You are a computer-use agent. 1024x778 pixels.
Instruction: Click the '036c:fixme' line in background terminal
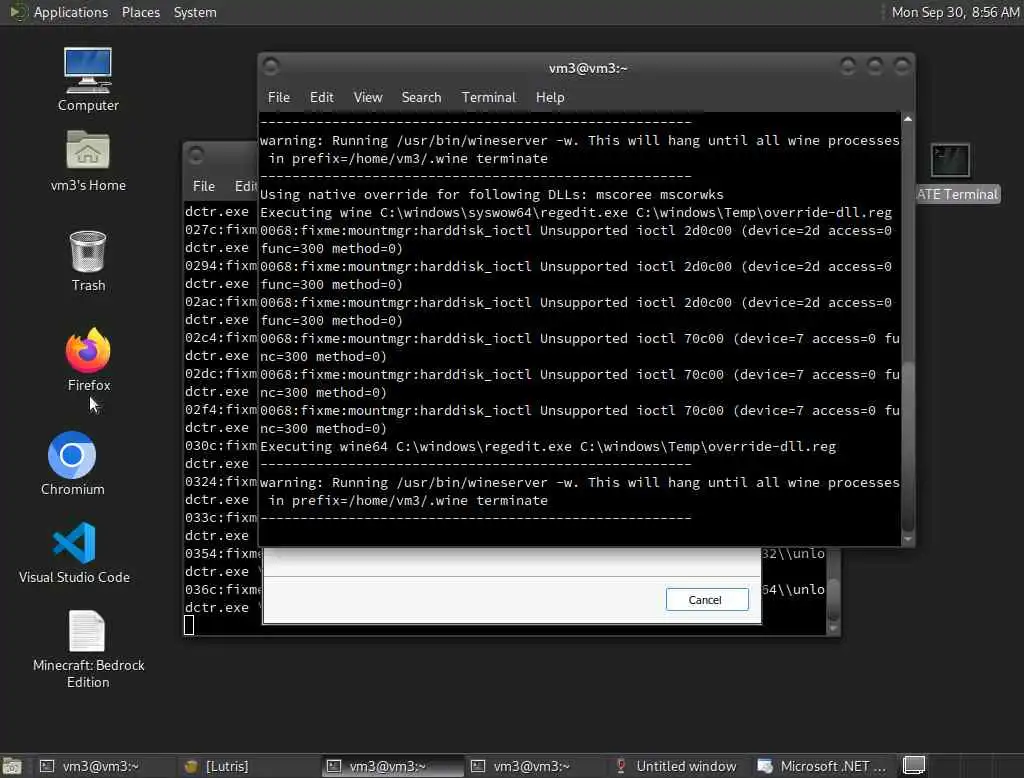click(223, 589)
